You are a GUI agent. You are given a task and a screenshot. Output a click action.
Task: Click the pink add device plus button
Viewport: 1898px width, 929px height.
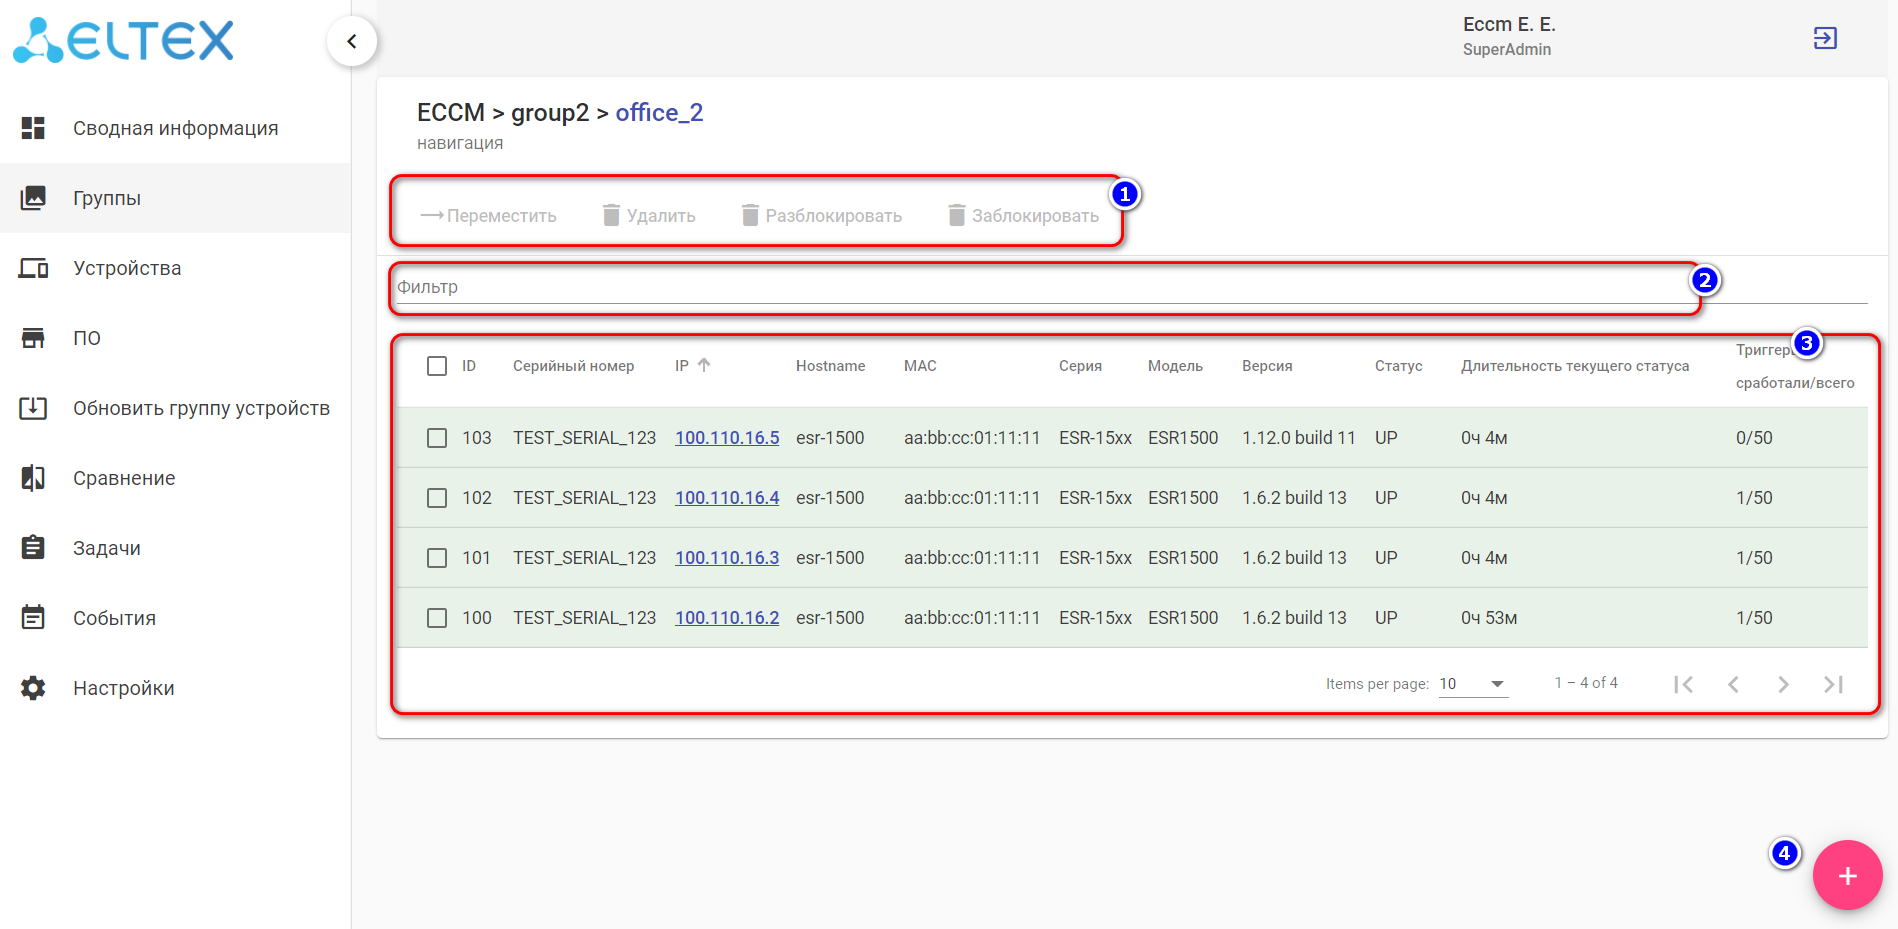click(1847, 876)
